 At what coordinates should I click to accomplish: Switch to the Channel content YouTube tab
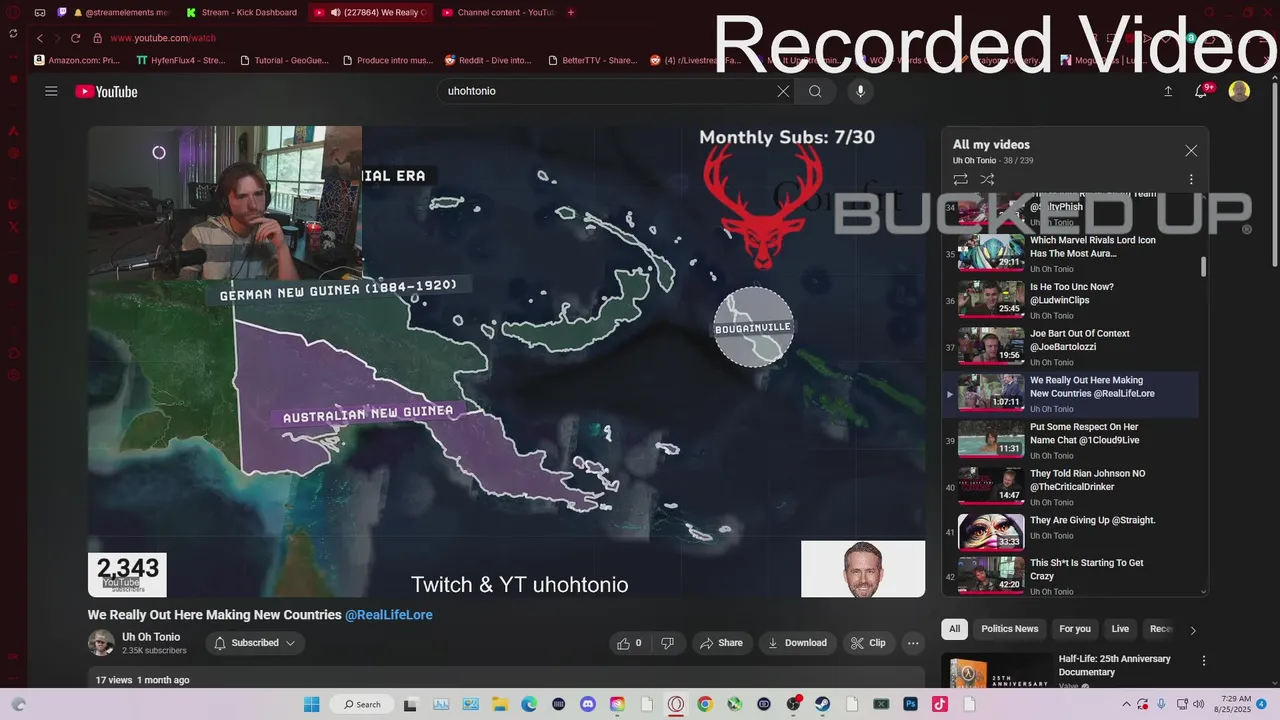point(498,12)
